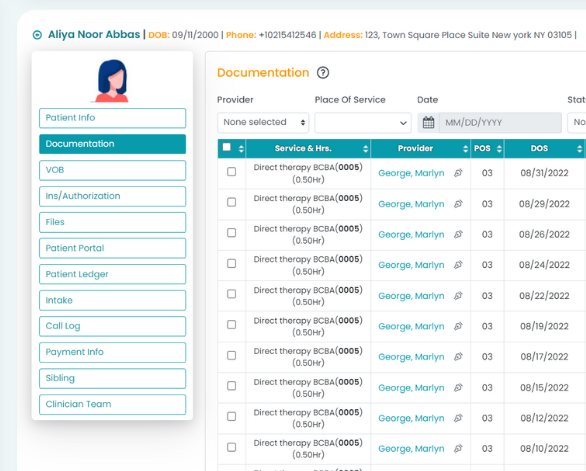Sort by the POS column arrows
This screenshot has height=471, width=586.
(x=499, y=149)
